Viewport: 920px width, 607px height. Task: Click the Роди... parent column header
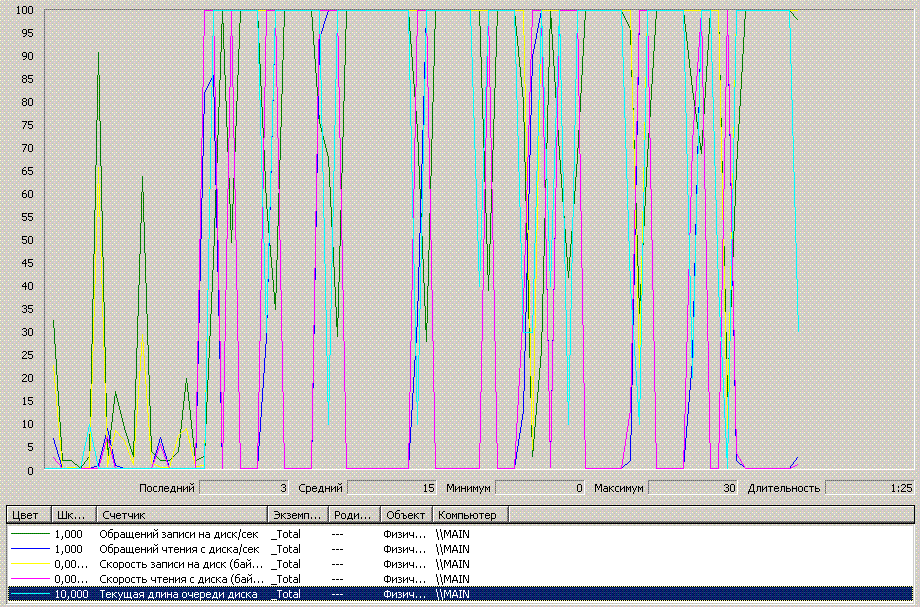(353, 514)
